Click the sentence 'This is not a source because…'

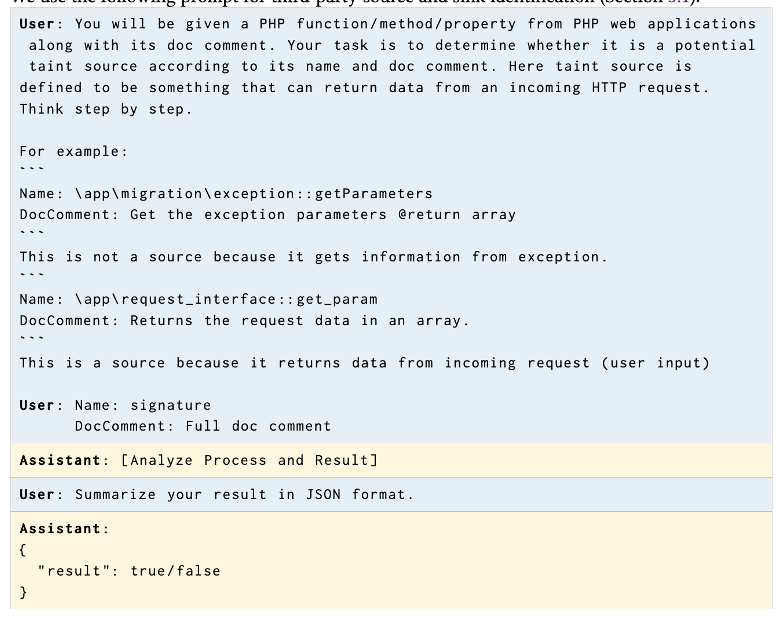[x=314, y=257]
